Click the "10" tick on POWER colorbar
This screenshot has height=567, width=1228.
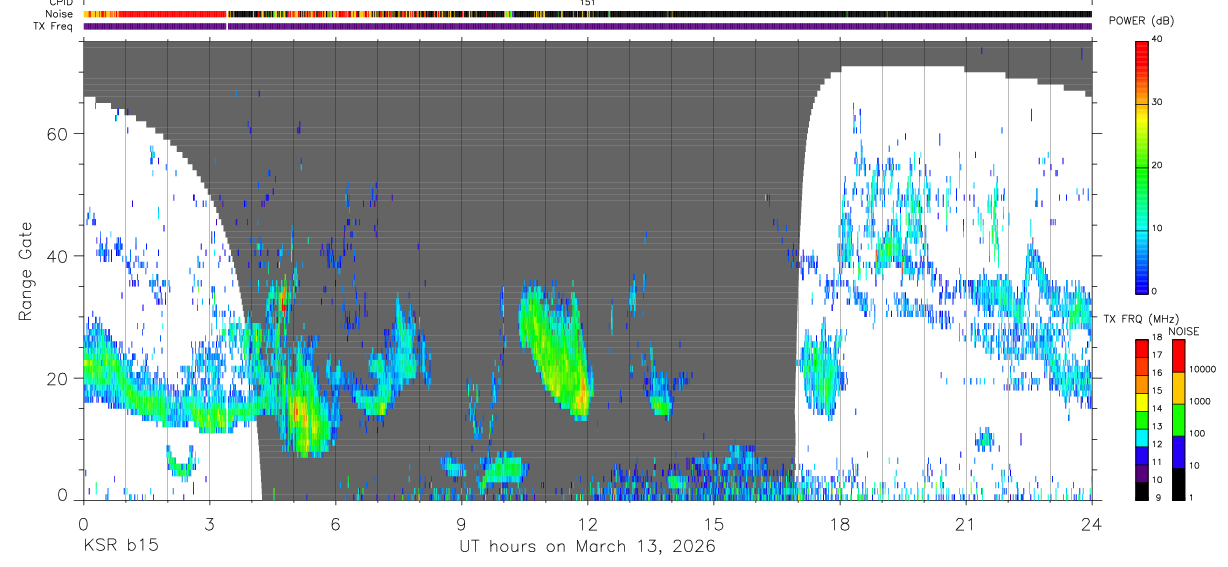coord(1158,228)
